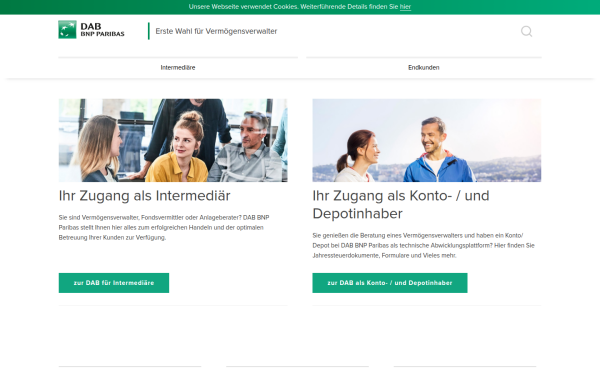Click 'zur DAB als Konto- / und Depotinhaber' button

click(390, 283)
